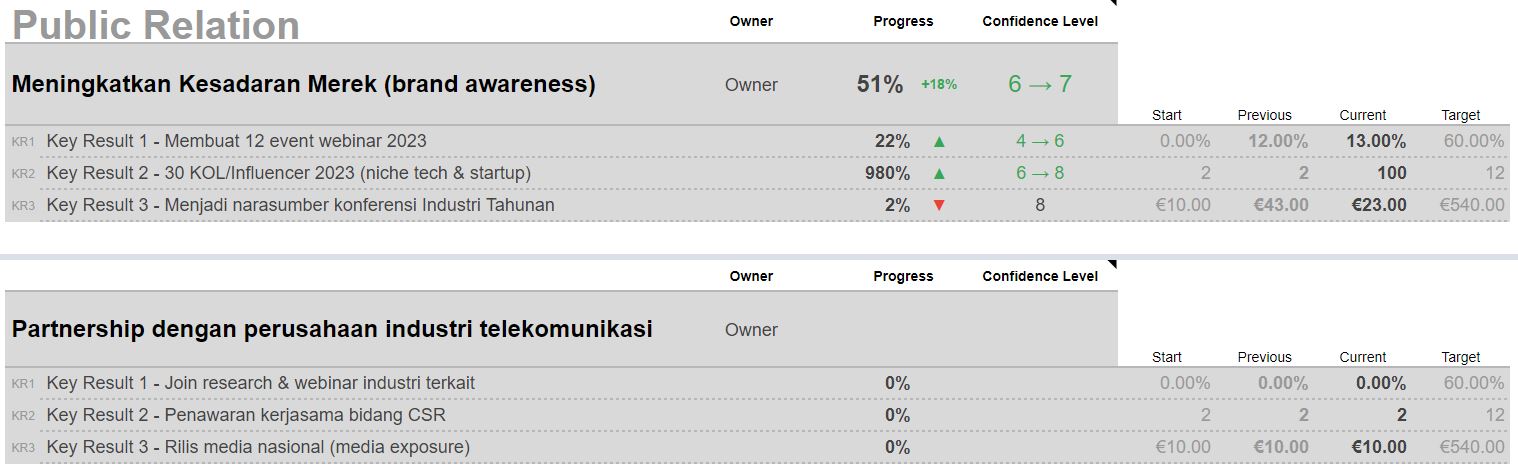Click the KR3 label beside Rilis media nasional

point(24,448)
